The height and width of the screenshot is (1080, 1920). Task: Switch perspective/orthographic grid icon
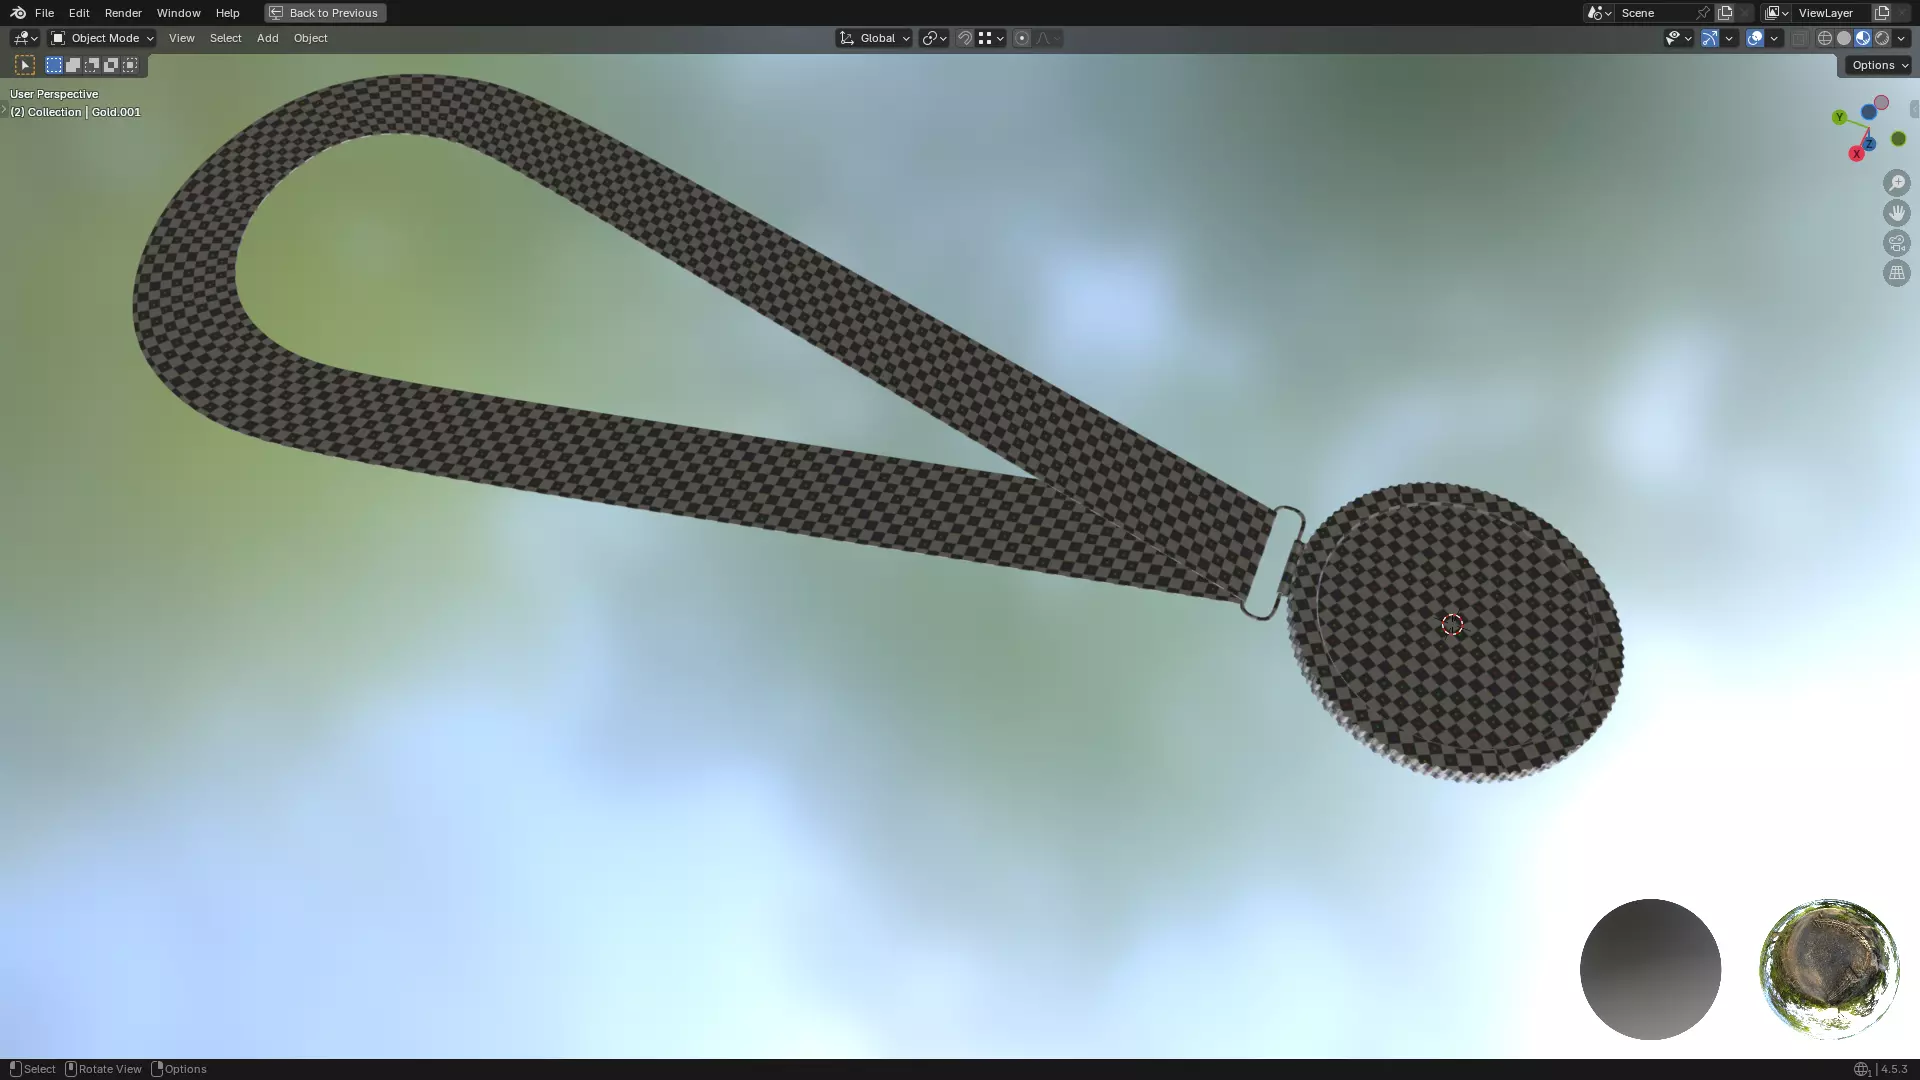(x=1896, y=273)
